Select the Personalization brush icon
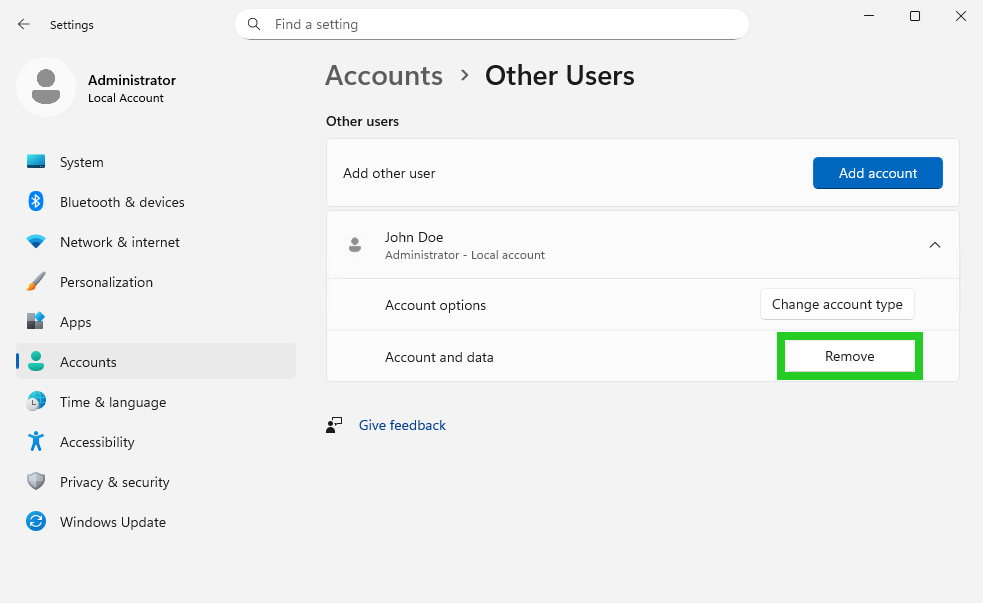Viewport: 983px width, 603px height. (x=35, y=282)
